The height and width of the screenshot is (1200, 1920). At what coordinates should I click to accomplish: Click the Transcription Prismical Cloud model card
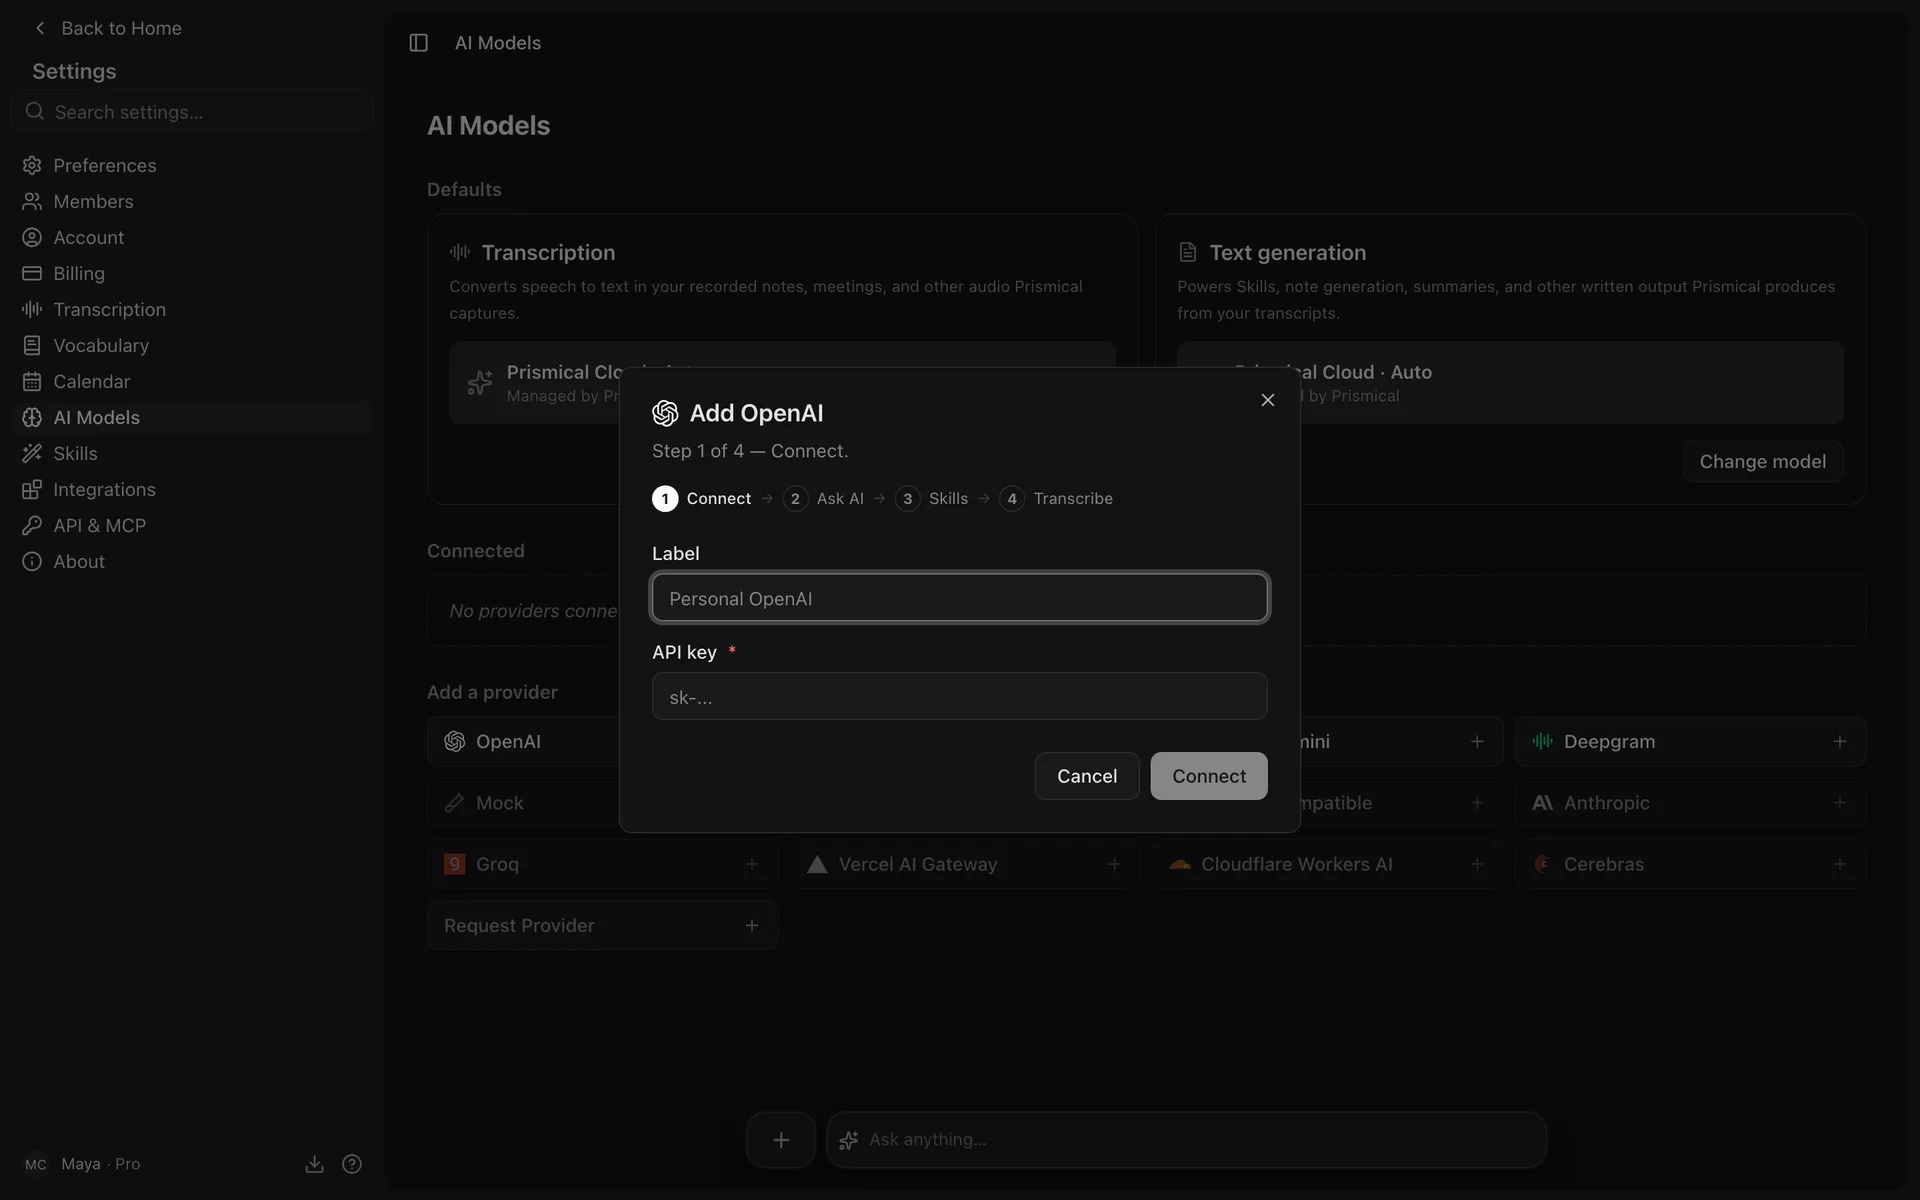pos(782,383)
